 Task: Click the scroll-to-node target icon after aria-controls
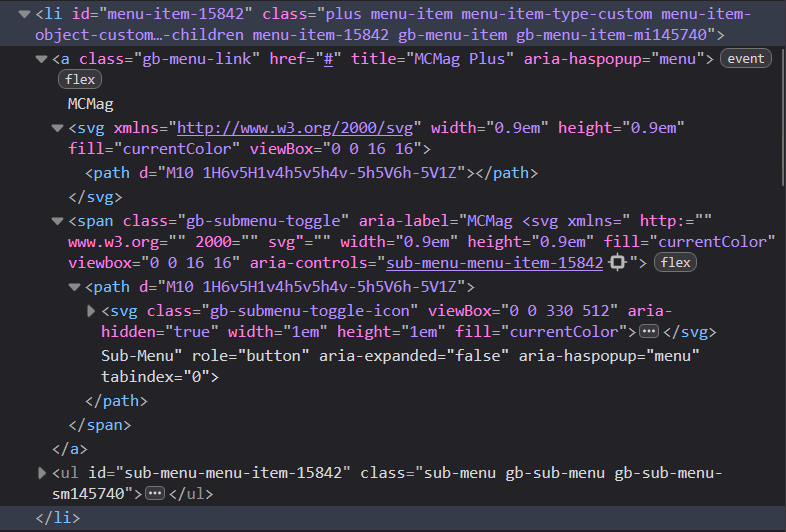[617, 262]
